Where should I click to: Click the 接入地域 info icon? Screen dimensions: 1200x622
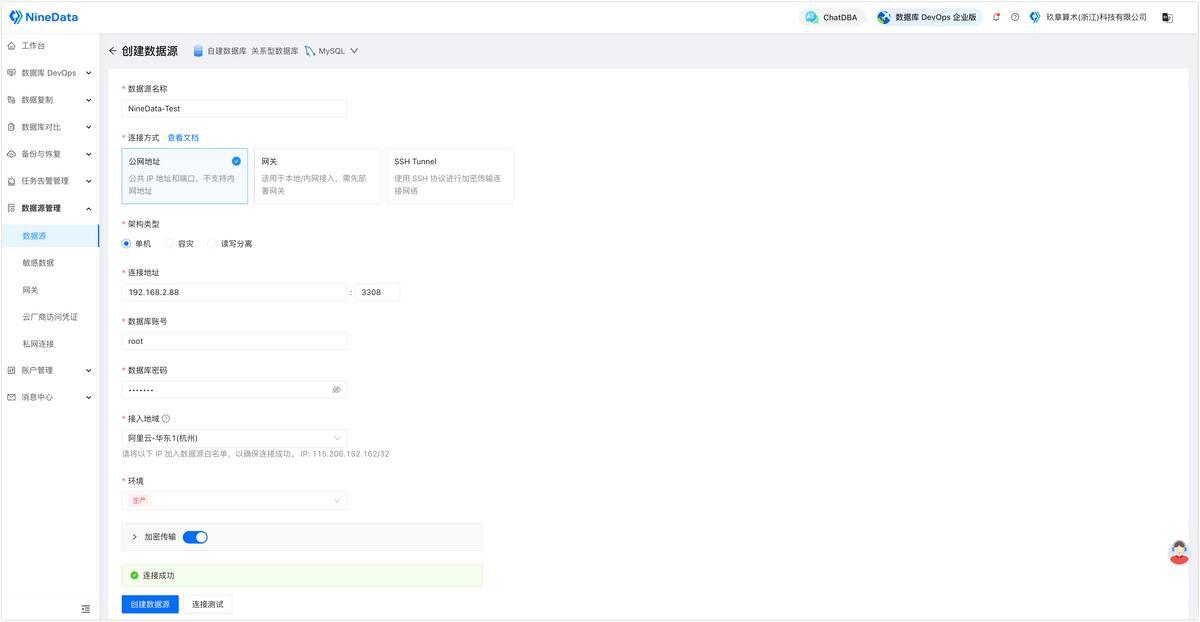(x=166, y=419)
